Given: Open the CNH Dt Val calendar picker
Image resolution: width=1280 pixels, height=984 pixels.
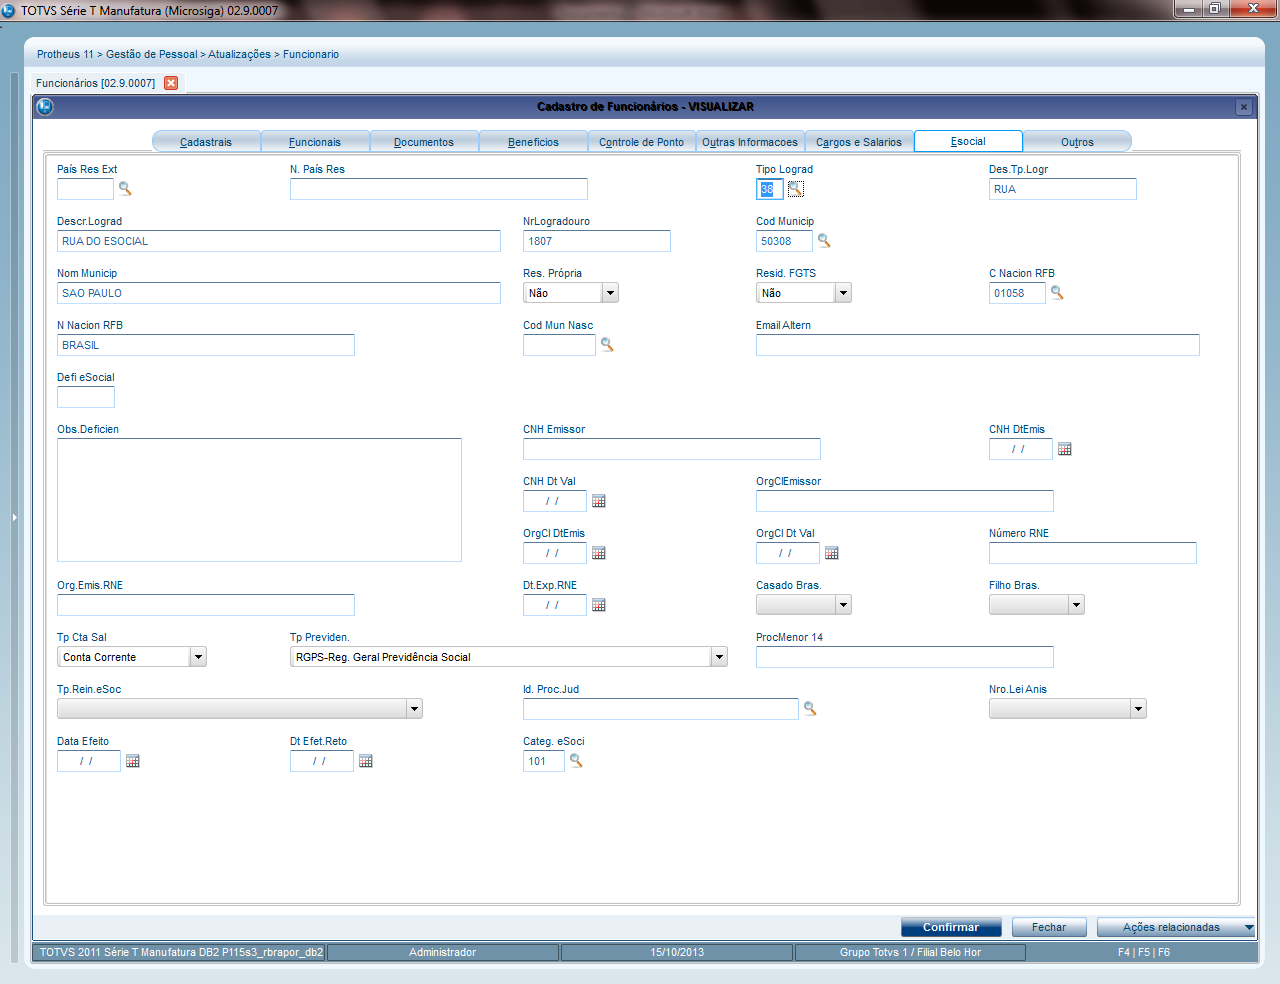Looking at the screenshot, I should pos(599,501).
